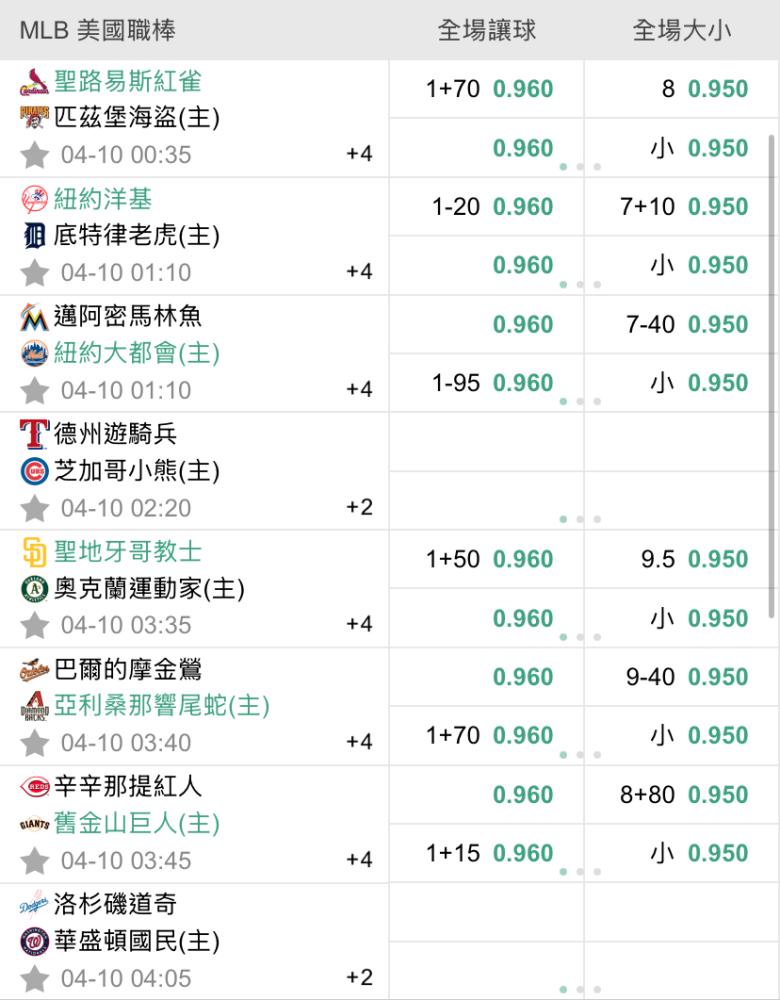Click the Chicago Cubs logo

tap(34, 472)
